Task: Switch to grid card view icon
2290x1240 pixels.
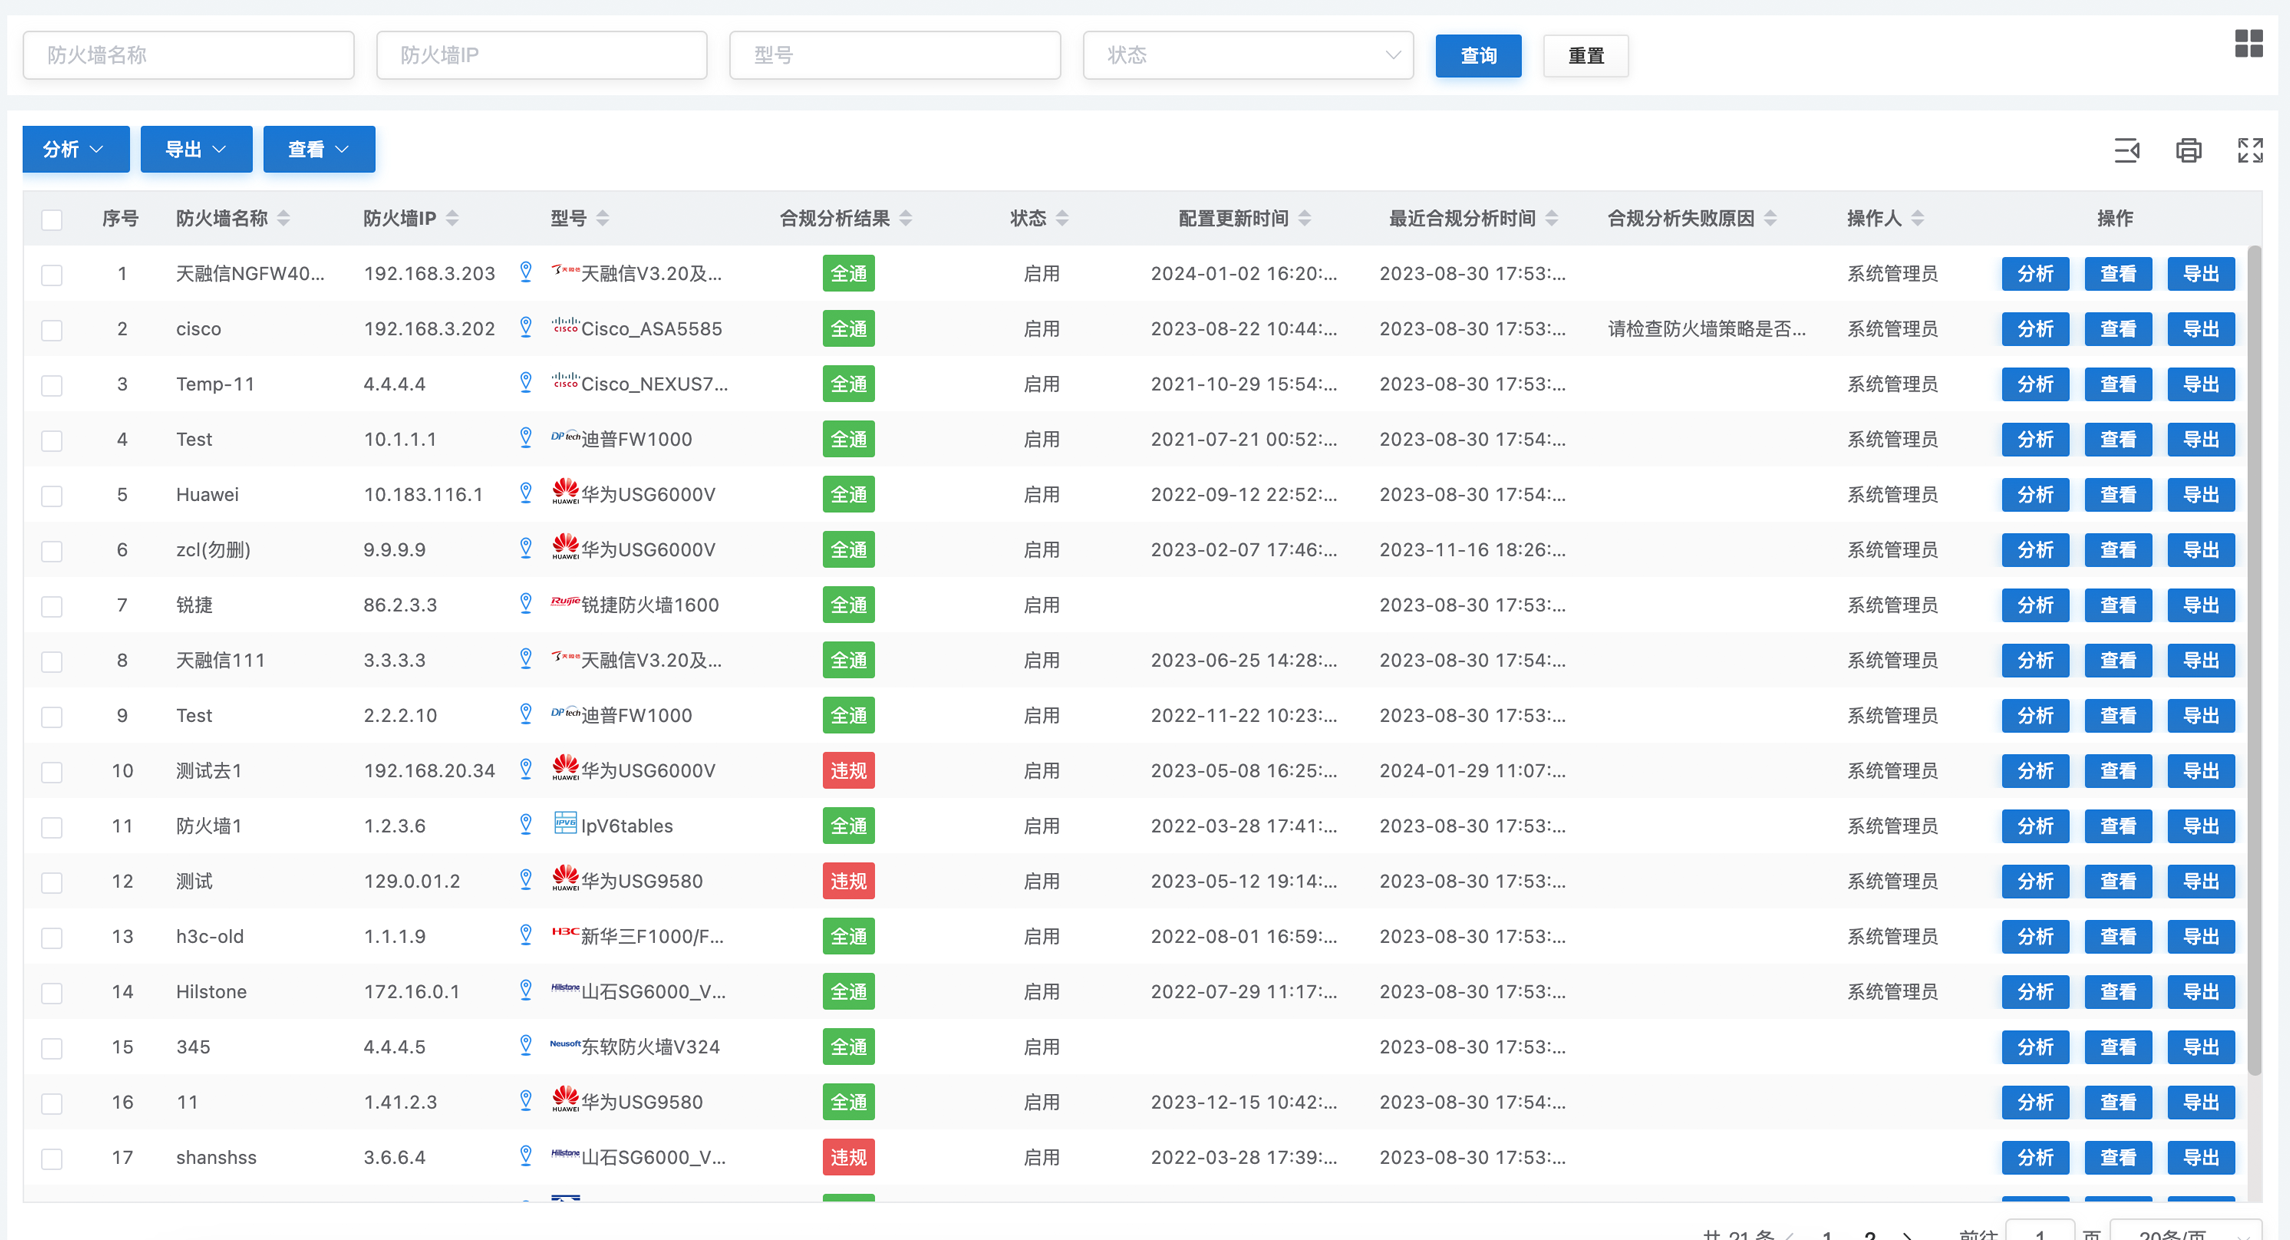Action: [2248, 43]
